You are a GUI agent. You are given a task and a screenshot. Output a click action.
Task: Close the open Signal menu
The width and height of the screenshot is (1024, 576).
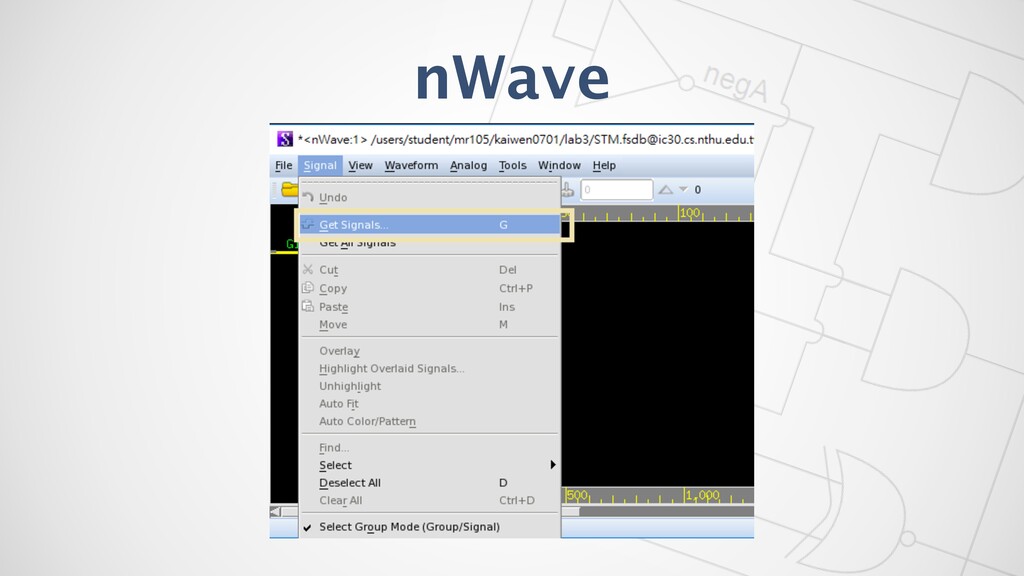click(320, 165)
